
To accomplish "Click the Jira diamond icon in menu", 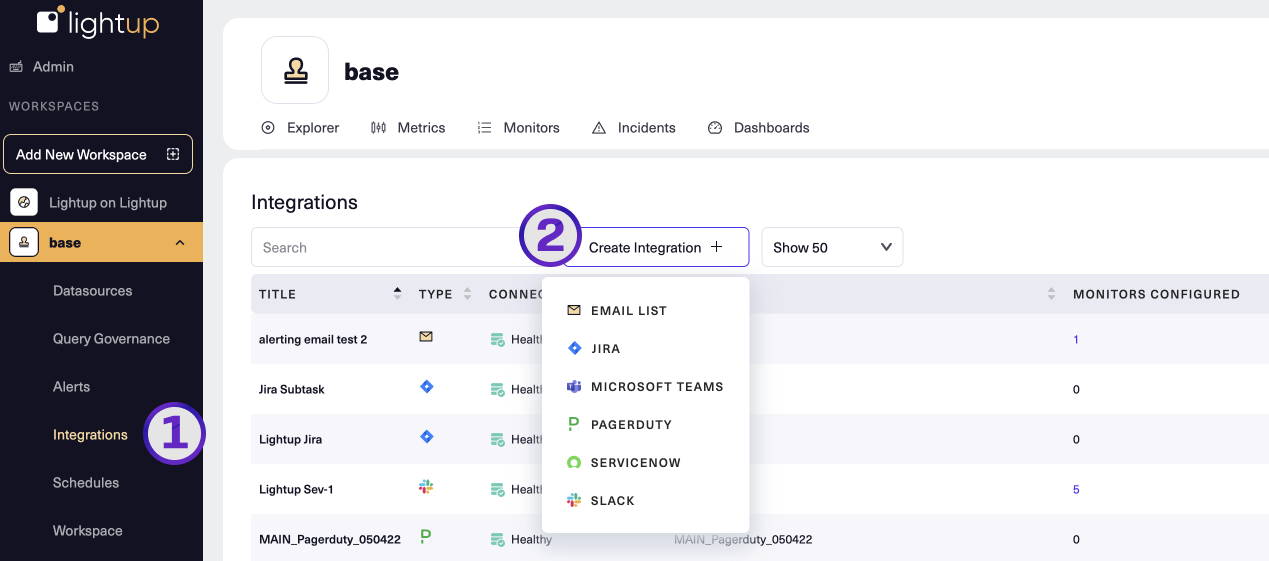I will click(574, 348).
